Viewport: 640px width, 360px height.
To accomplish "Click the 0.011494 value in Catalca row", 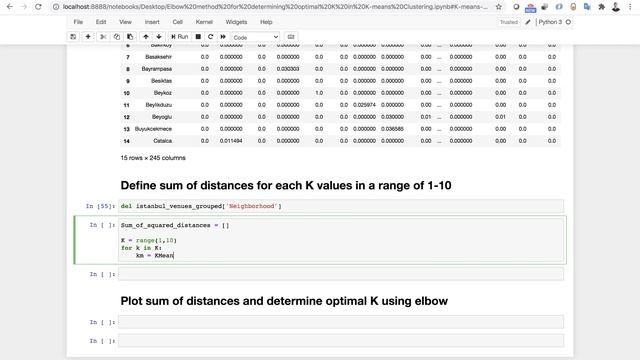I will [231, 141].
